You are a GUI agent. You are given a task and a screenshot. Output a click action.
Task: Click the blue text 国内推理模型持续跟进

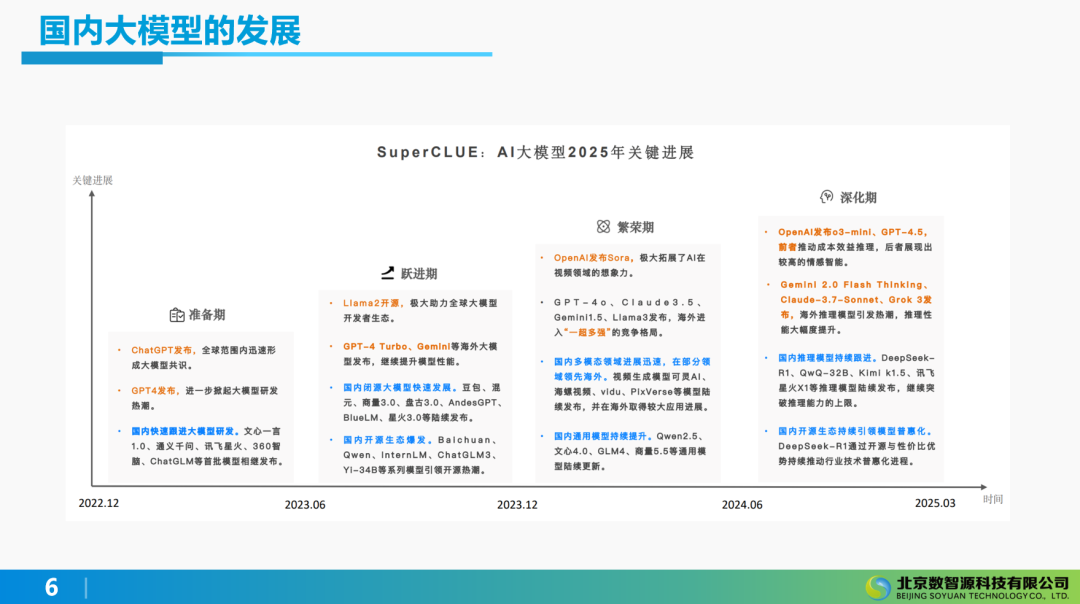(826, 358)
